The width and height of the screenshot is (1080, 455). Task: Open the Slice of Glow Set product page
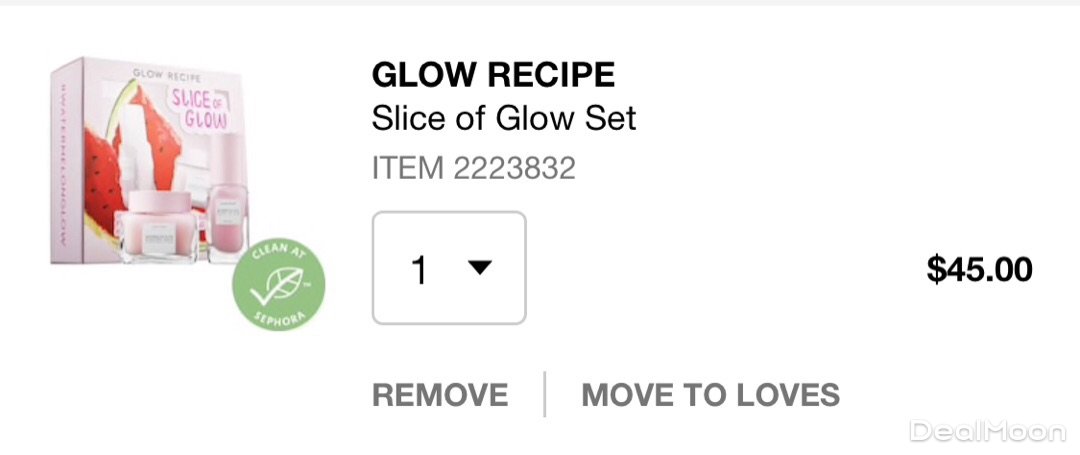click(503, 119)
